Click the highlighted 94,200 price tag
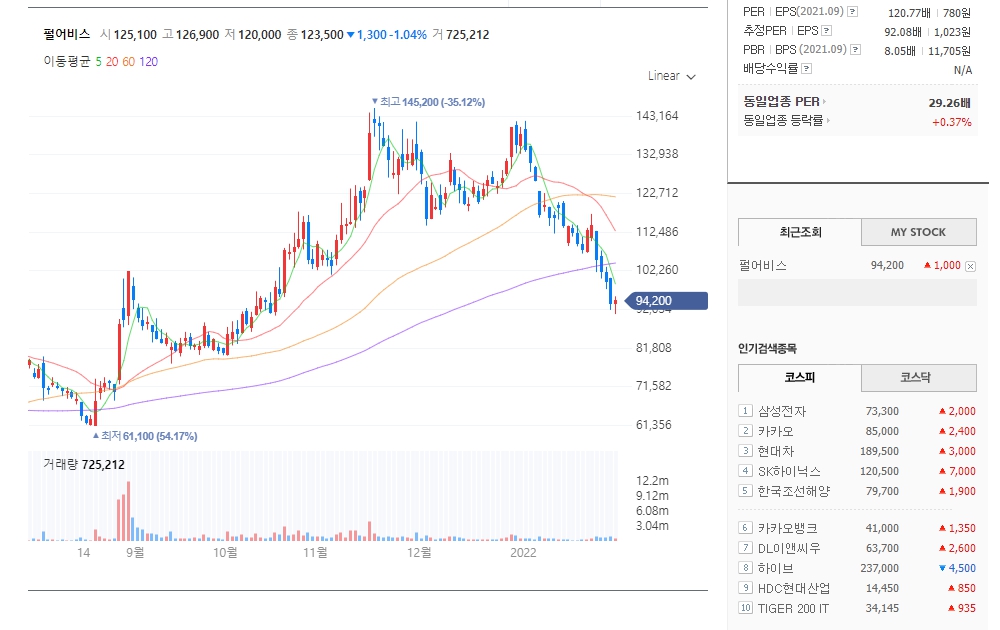 (x=665, y=299)
